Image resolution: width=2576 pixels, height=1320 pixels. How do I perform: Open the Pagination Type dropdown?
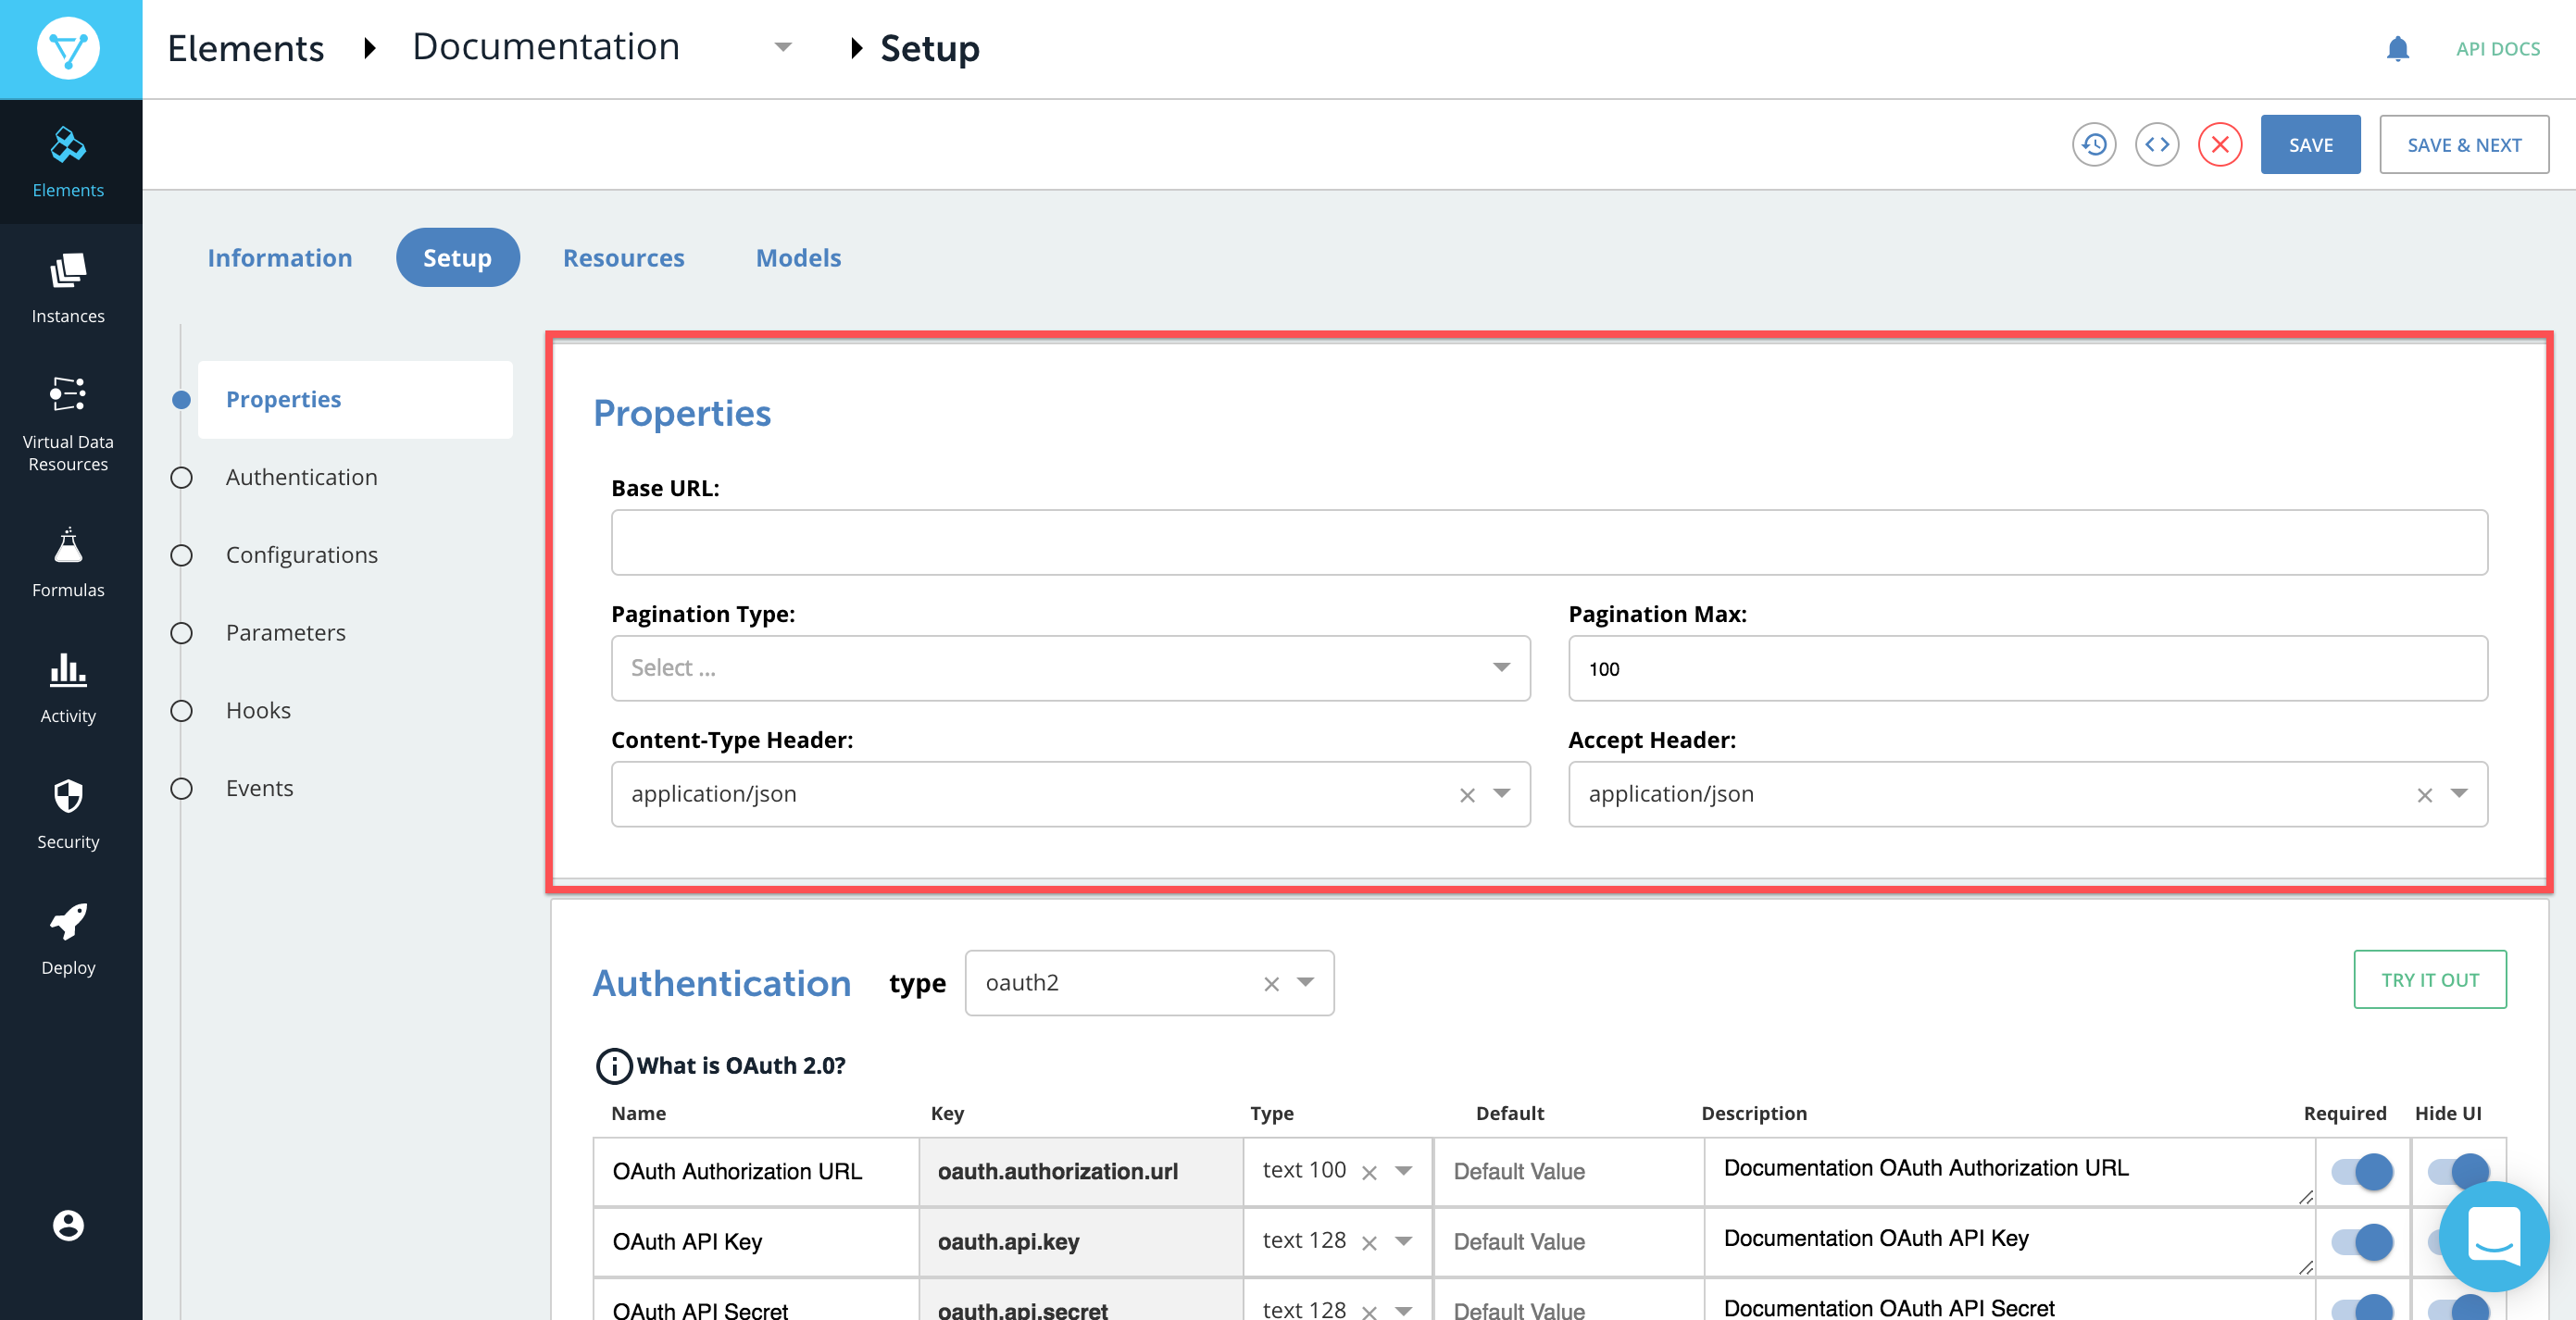(1070, 668)
